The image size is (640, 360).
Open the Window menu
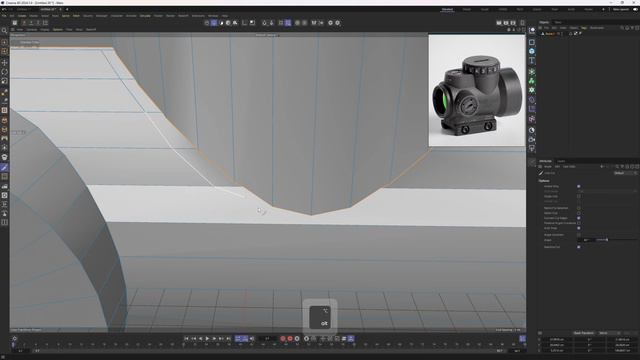coord(213,16)
